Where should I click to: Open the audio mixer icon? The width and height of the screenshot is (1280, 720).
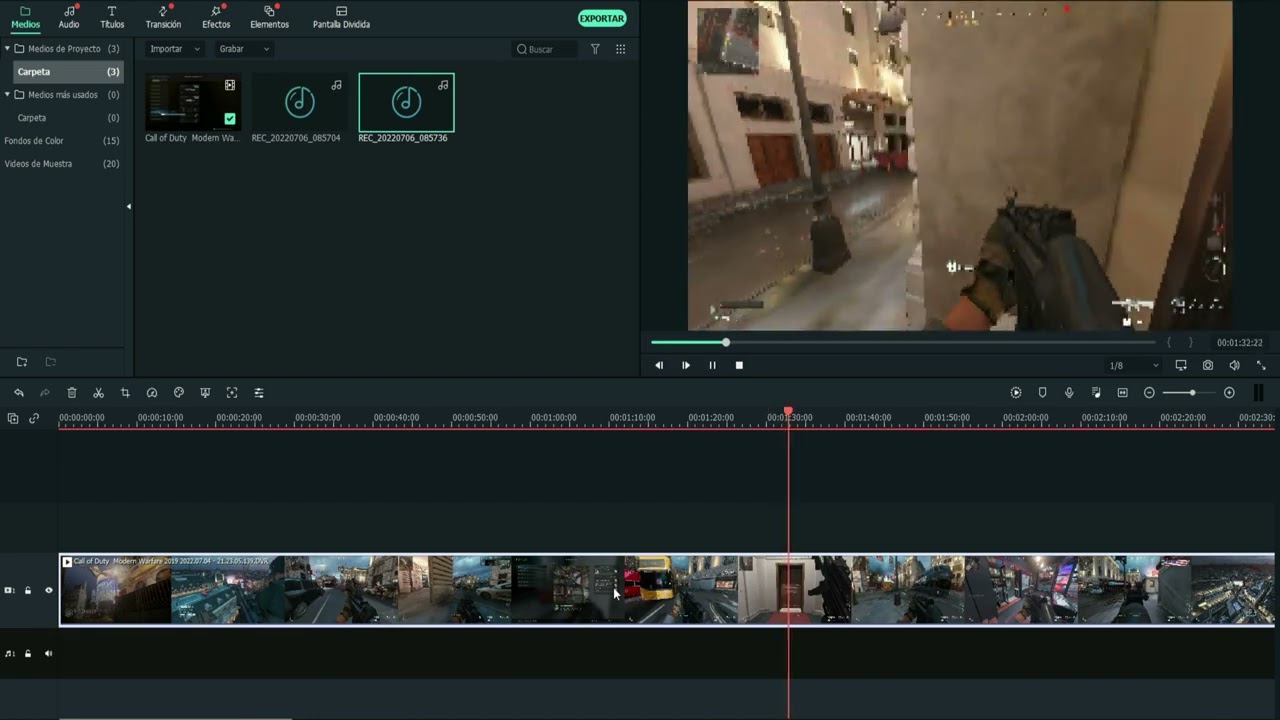(x=1096, y=393)
